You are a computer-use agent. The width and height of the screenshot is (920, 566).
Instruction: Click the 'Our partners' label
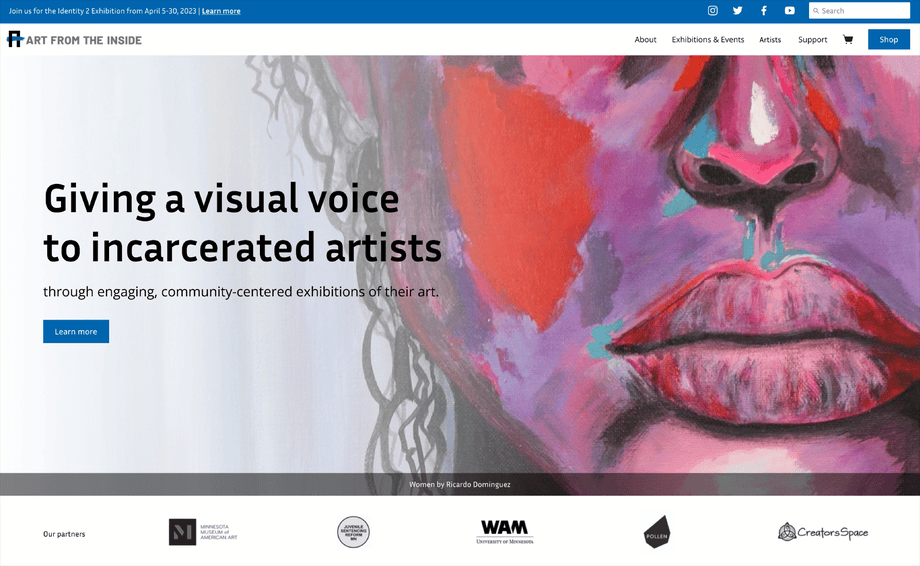64,534
